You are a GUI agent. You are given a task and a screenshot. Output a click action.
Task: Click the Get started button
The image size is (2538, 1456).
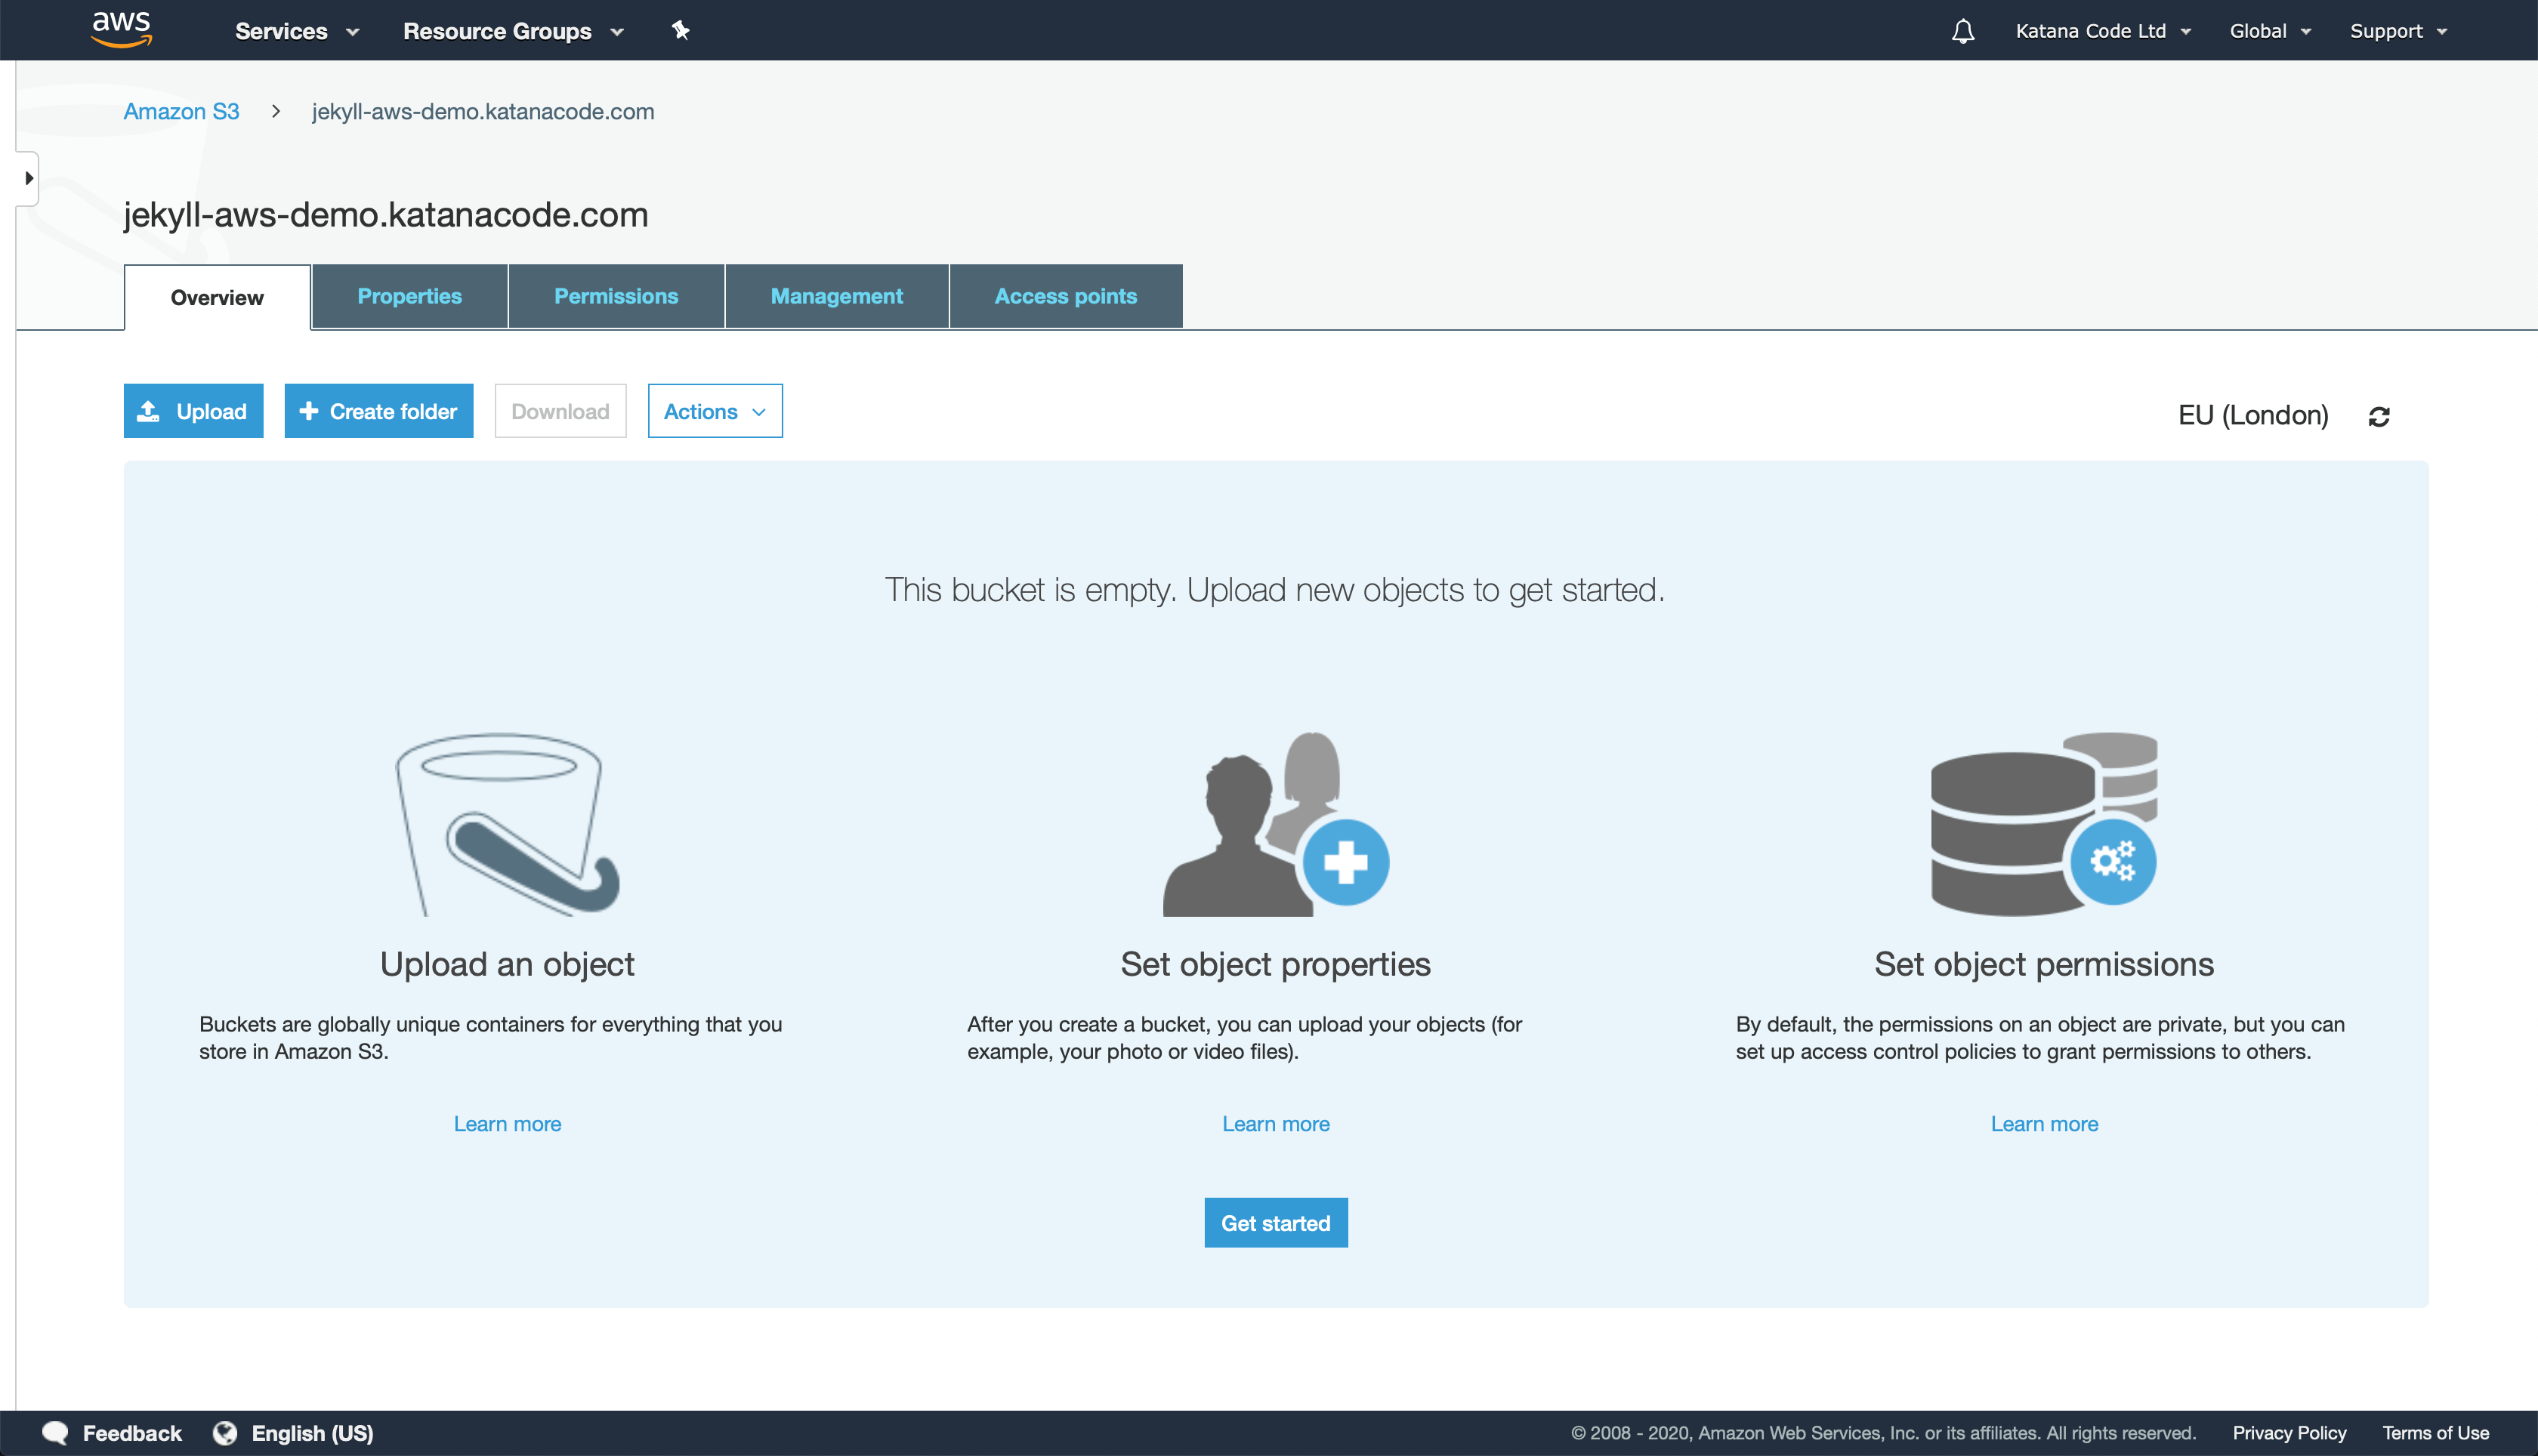coord(1276,1222)
